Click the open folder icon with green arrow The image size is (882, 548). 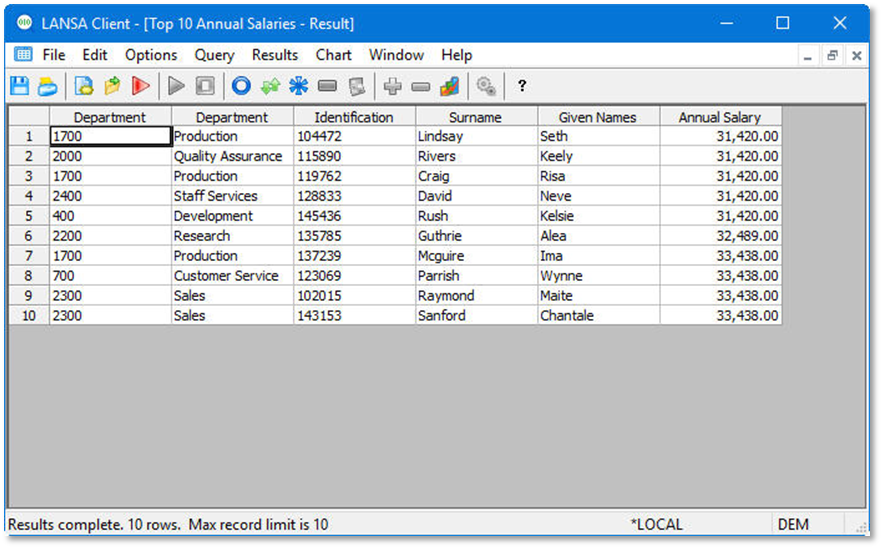pyautogui.click(x=112, y=86)
